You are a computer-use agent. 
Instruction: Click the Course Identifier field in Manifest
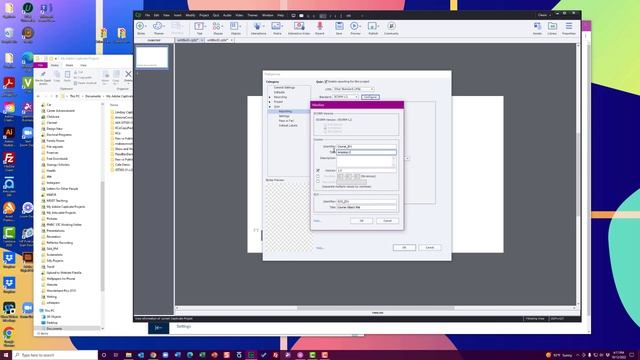366,146
